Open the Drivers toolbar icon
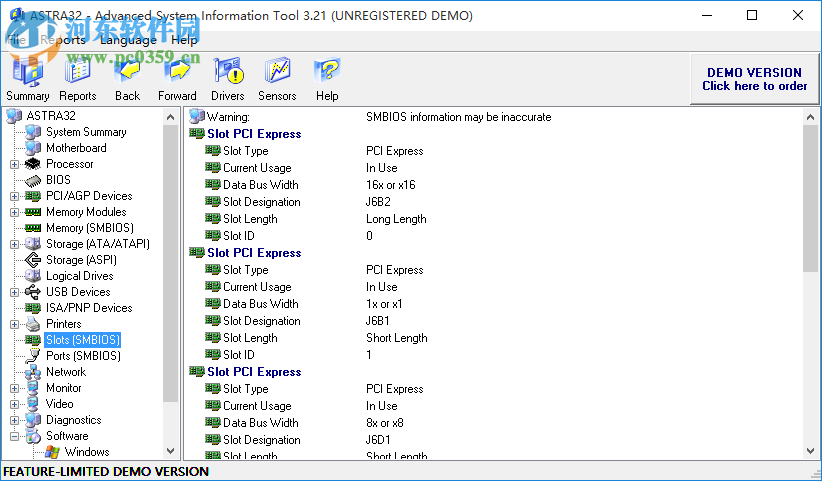Image resolution: width=822 pixels, height=481 pixels. [227, 73]
